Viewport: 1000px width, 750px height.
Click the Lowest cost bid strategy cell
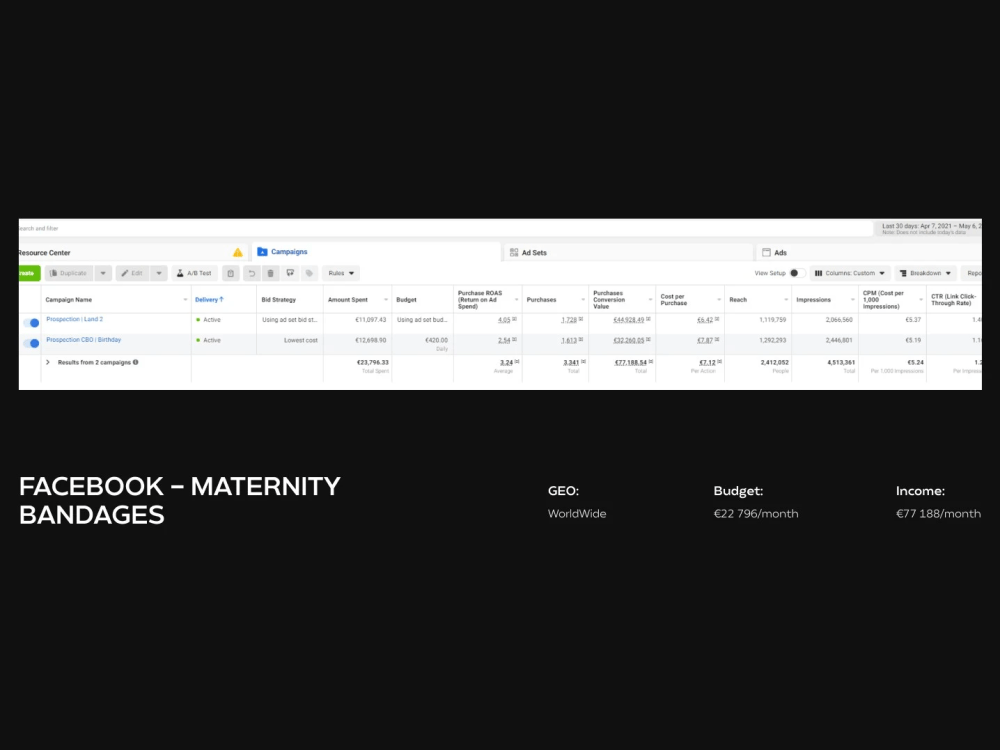[300, 341]
